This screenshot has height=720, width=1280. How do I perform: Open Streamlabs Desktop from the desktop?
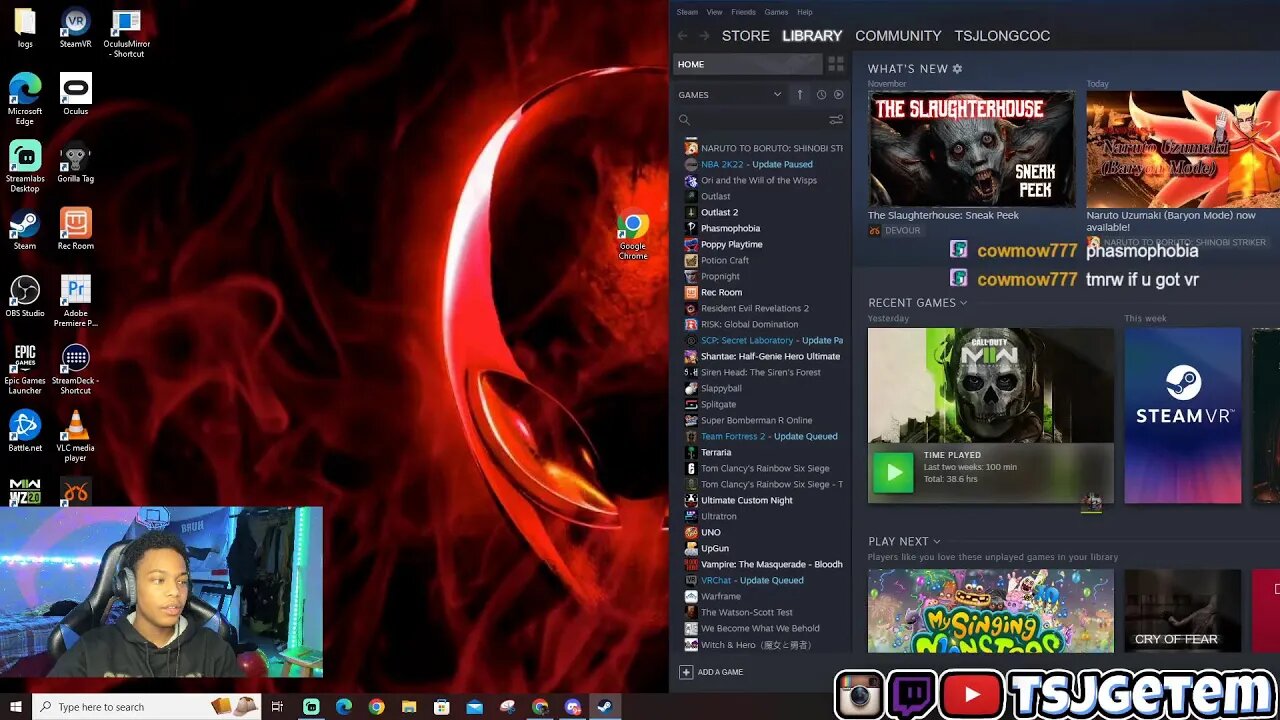(x=25, y=166)
